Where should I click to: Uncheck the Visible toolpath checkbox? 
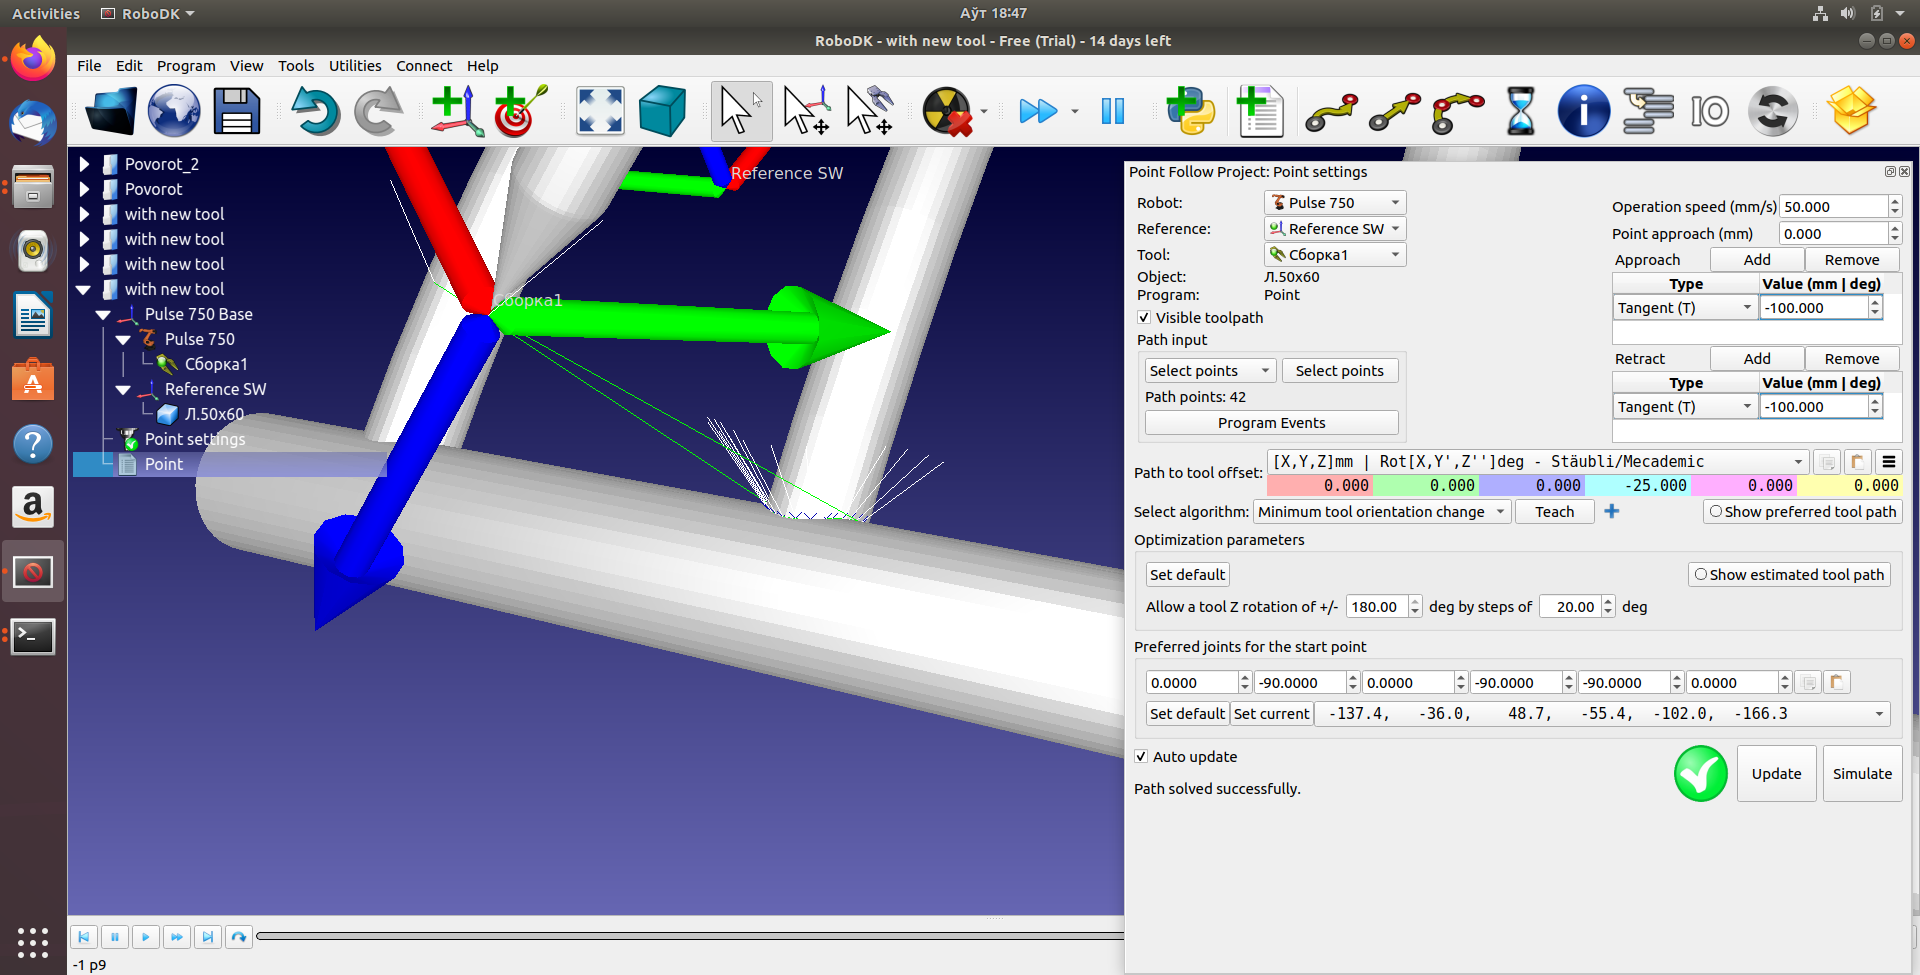pyautogui.click(x=1144, y=318)
